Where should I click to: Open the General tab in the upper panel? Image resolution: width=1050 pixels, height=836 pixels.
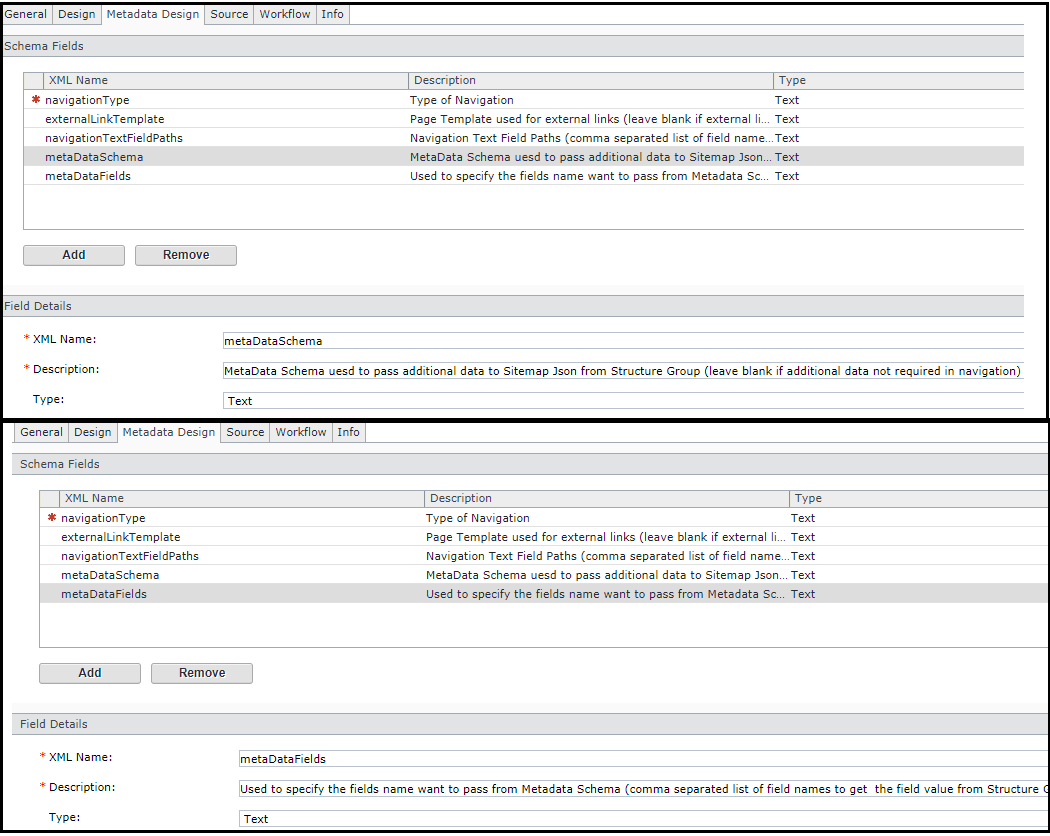click(x=26, y=14)
